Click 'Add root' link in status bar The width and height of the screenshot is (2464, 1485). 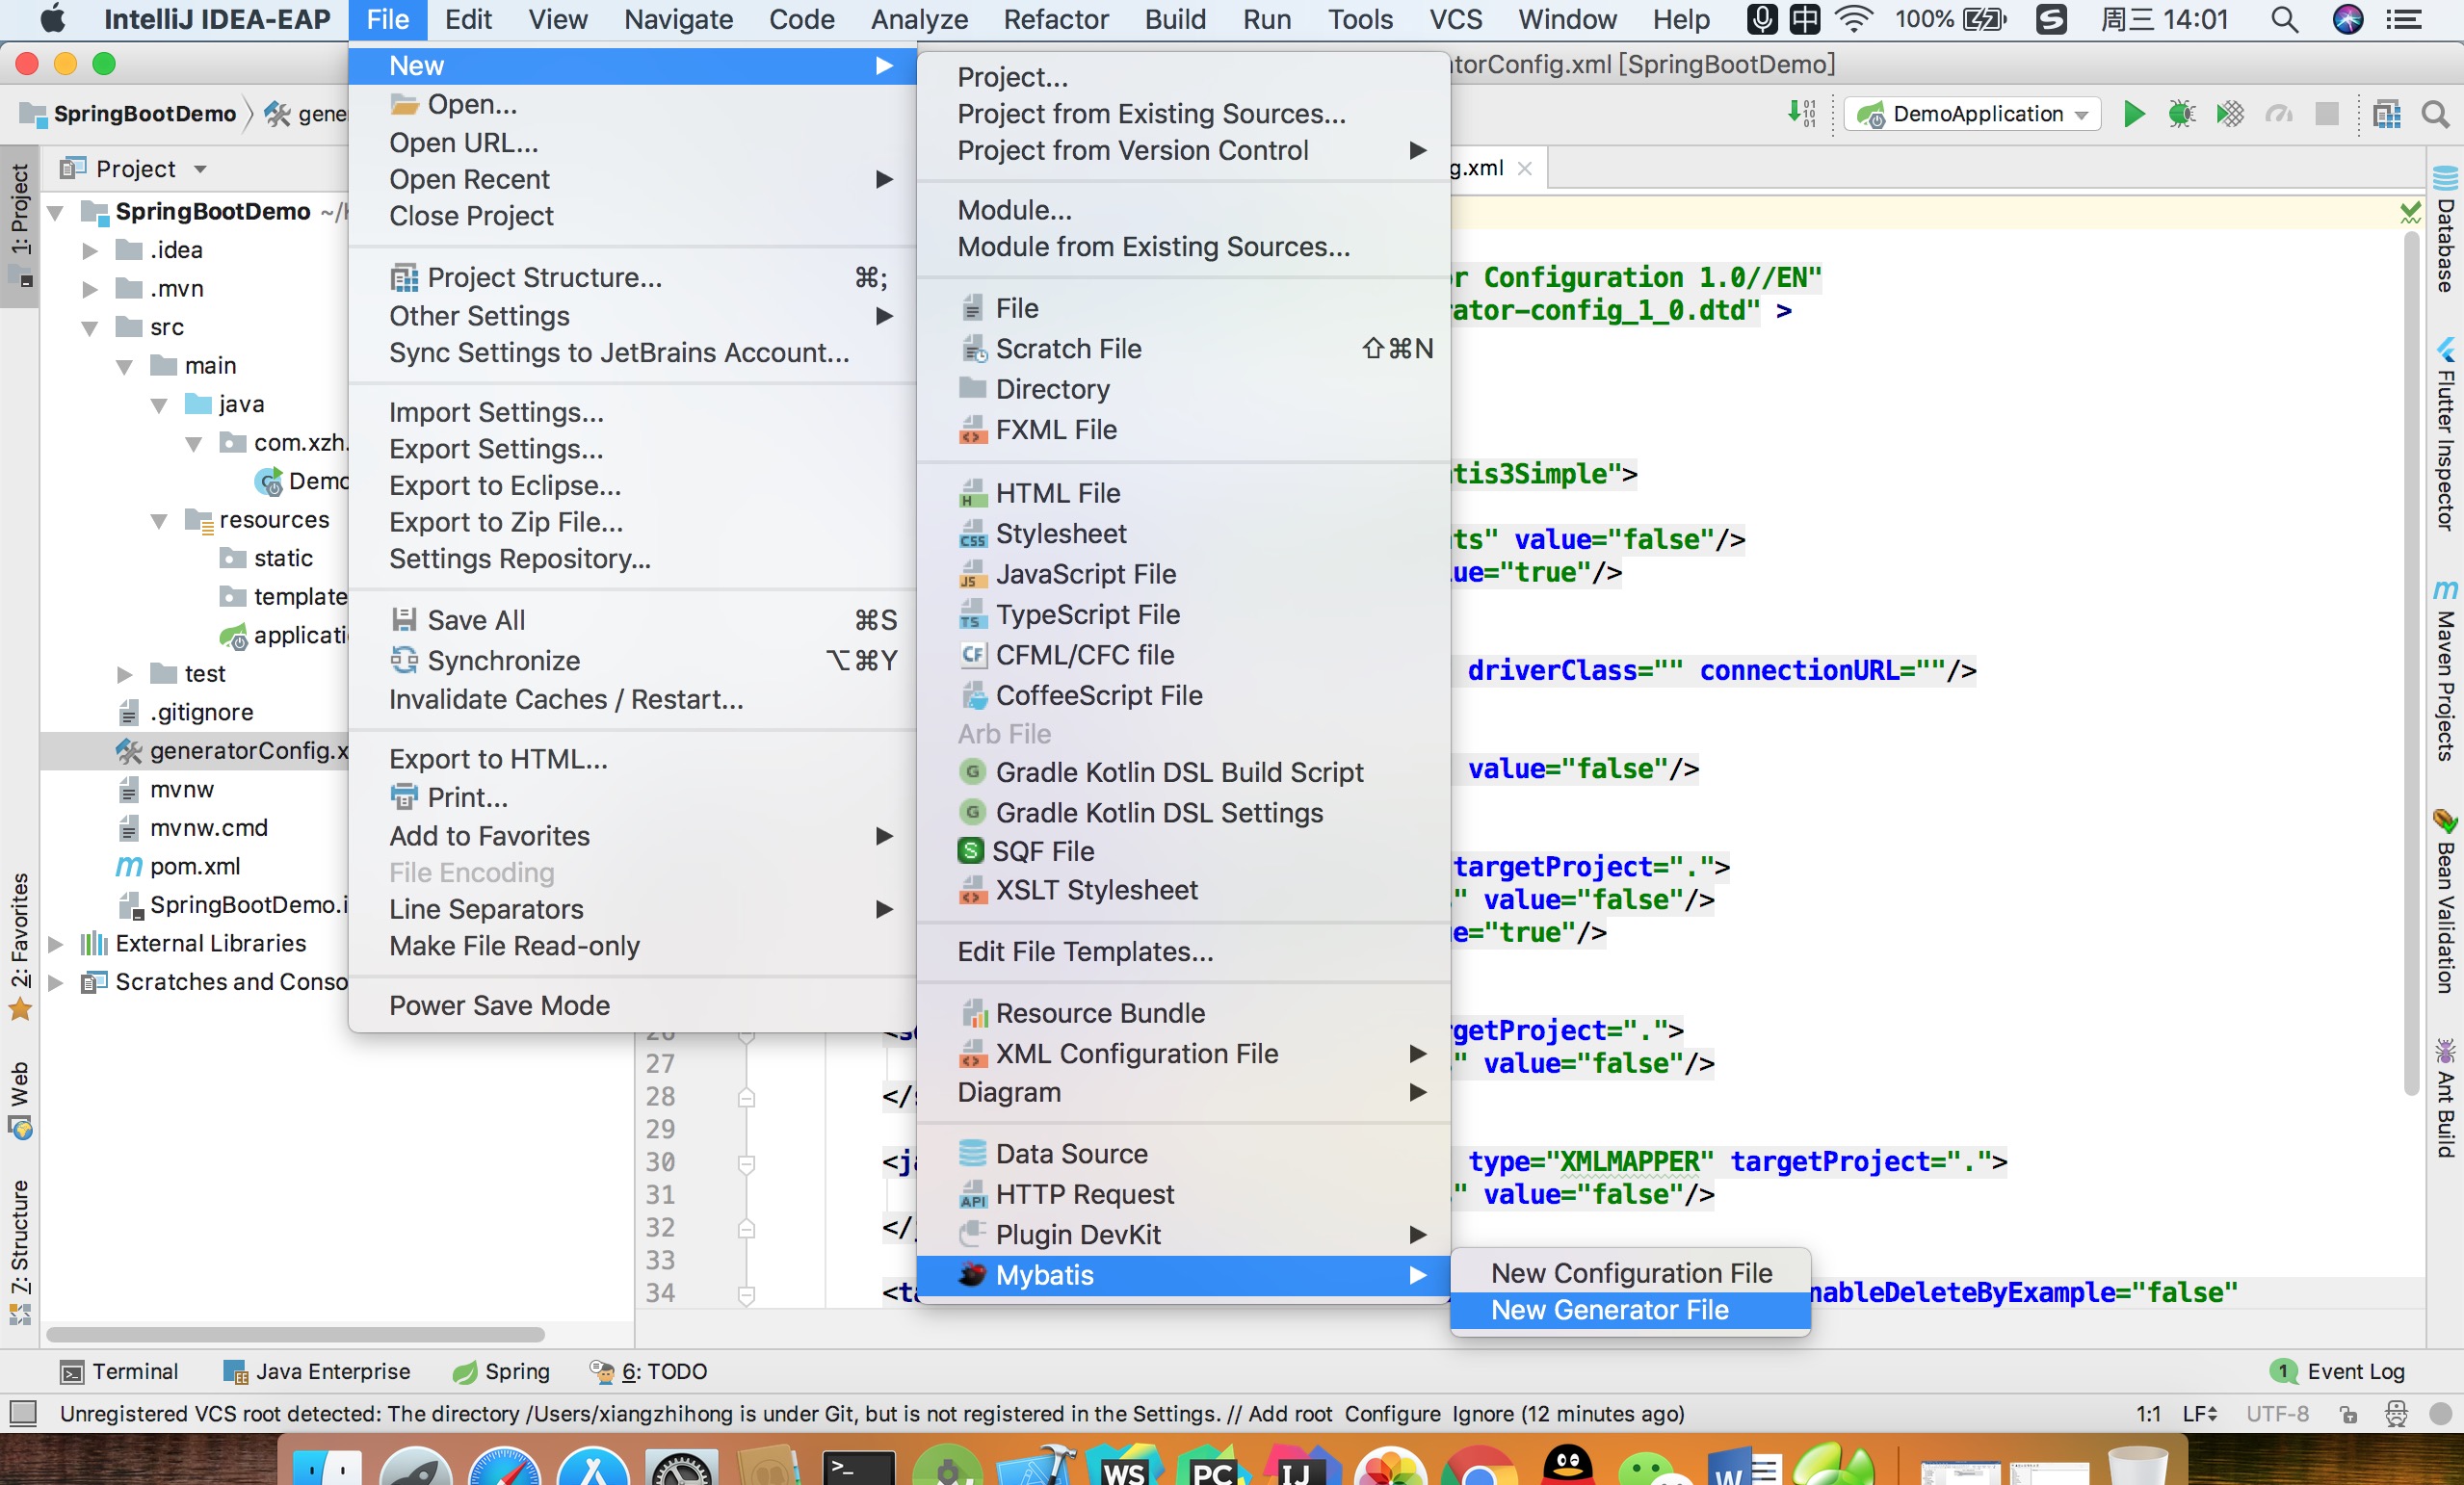tap(1291, 1414)
